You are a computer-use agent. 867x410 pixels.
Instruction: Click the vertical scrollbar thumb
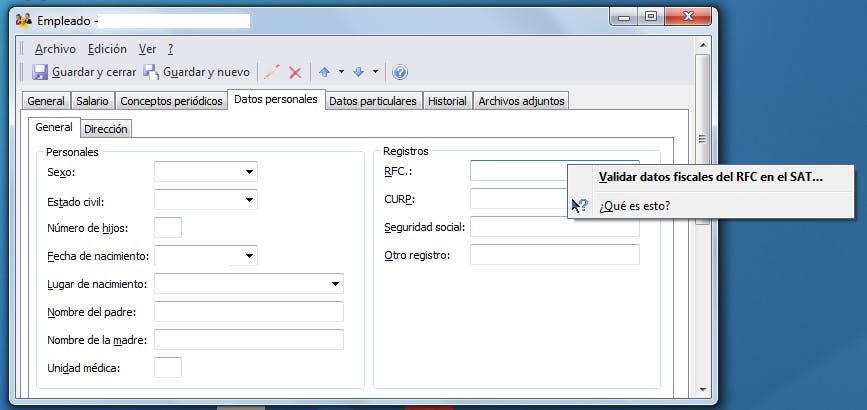click(702, 139)
